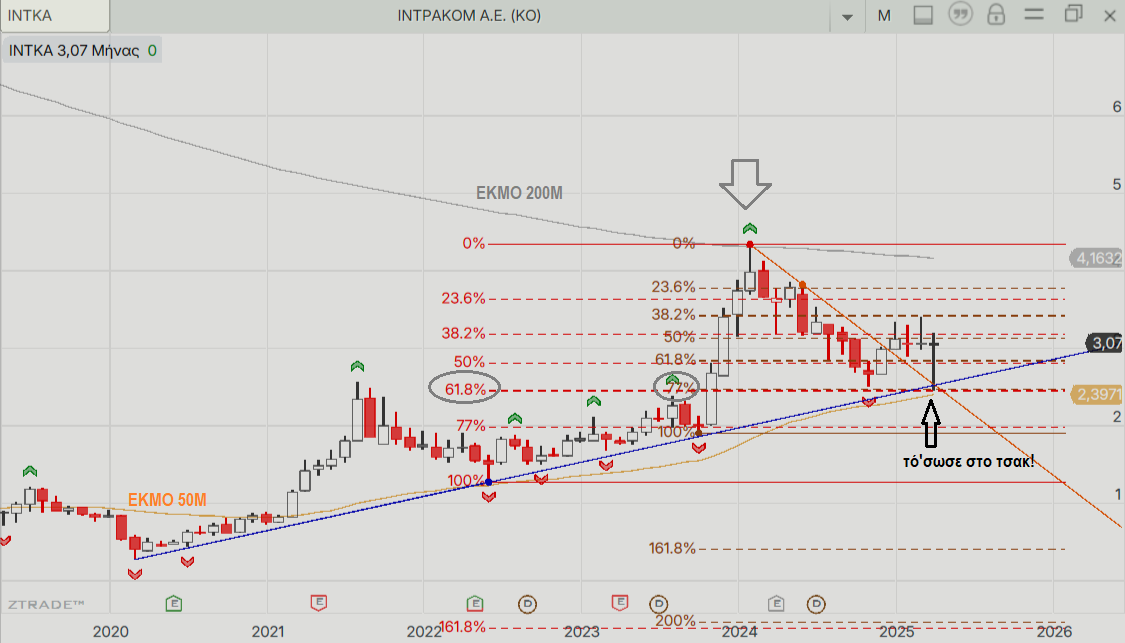Screen dimensions: 1125x643
Task: Click the INTKA 3,07 Μήνας legend
Action: [82, 50]
